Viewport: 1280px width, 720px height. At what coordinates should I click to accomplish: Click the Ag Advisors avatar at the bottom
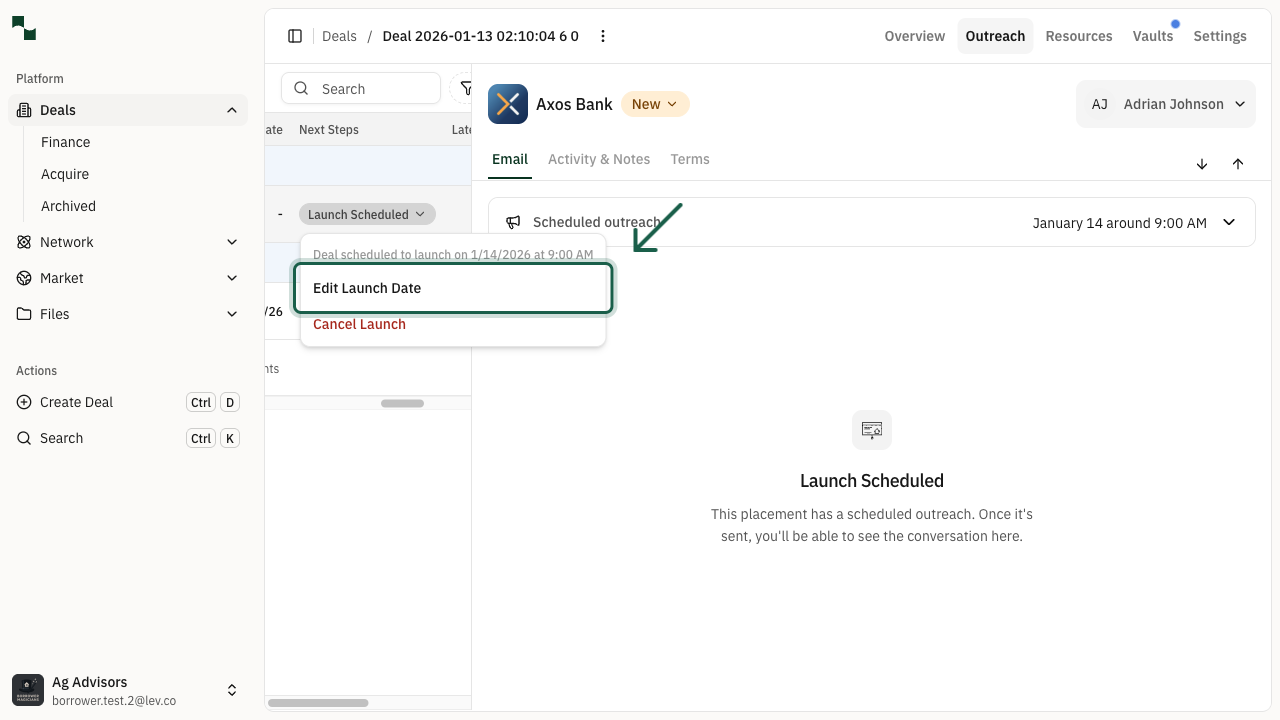click(x=27, y=690)
